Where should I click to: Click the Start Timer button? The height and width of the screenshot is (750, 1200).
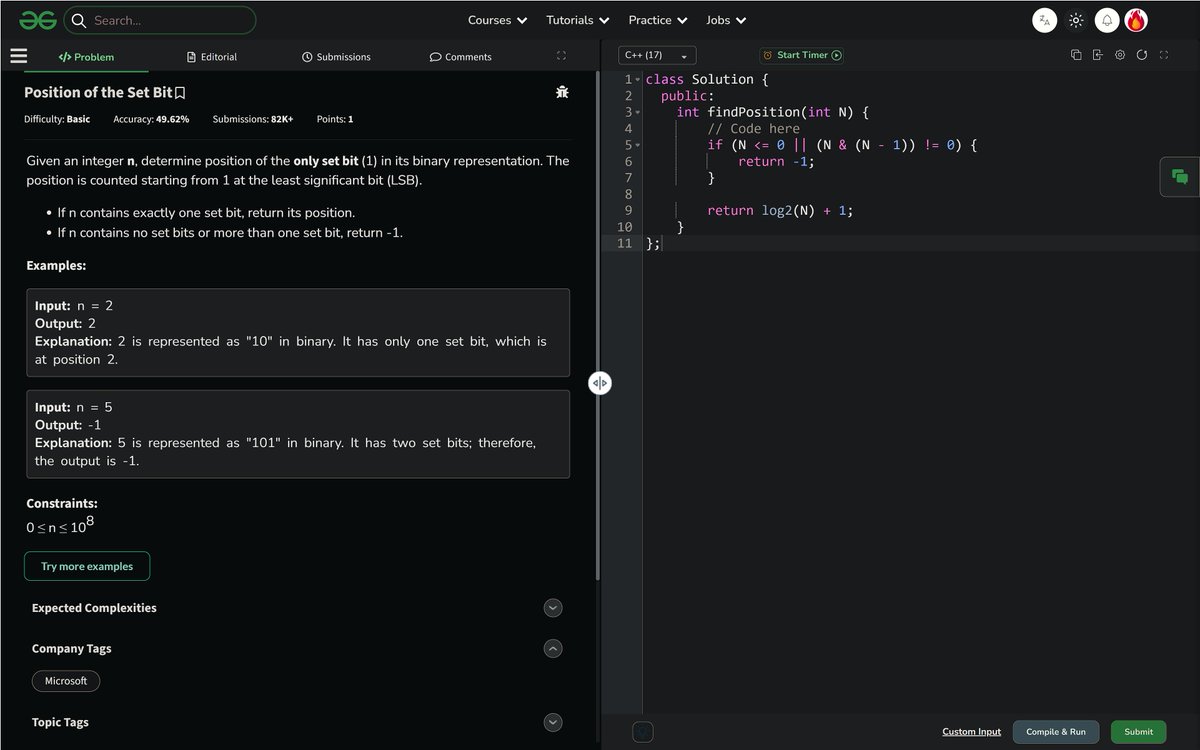click(x=801, y=55)
